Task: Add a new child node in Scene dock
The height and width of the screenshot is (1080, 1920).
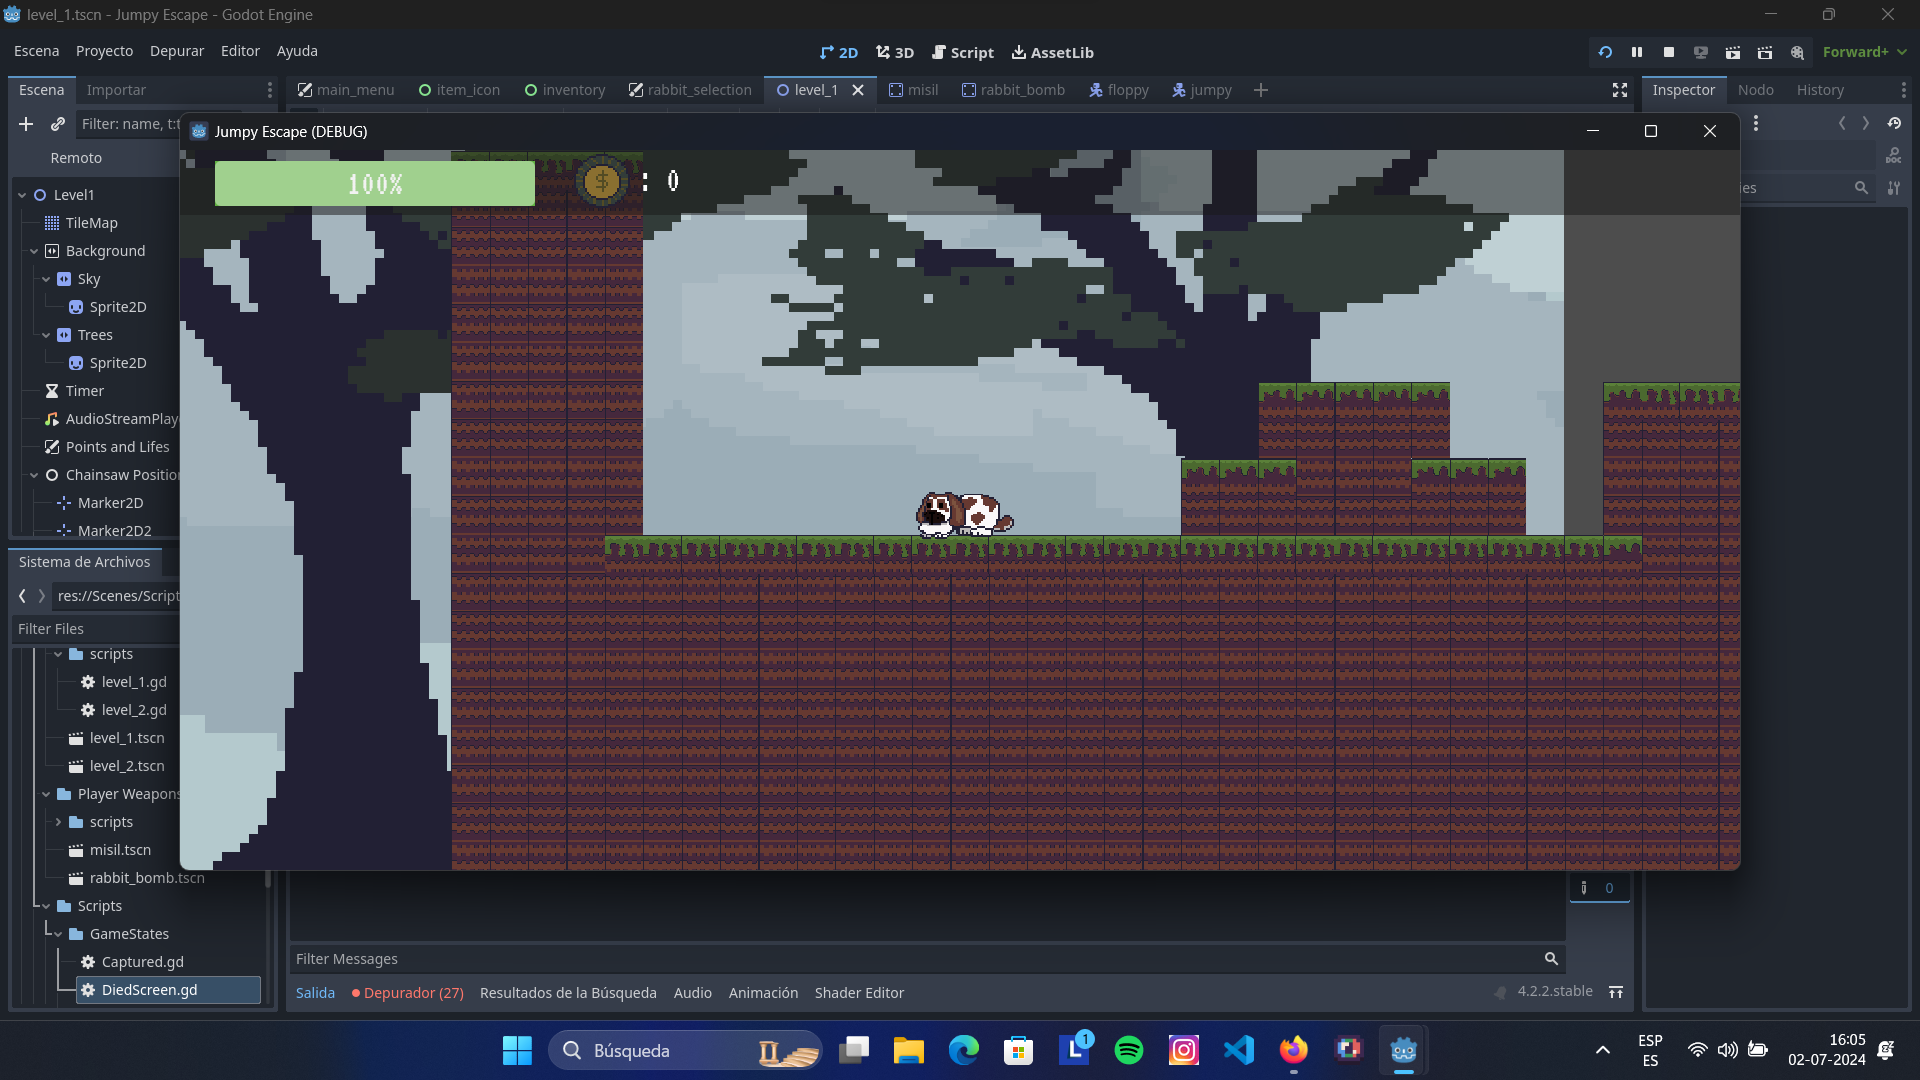Action: tap(25, 124)
